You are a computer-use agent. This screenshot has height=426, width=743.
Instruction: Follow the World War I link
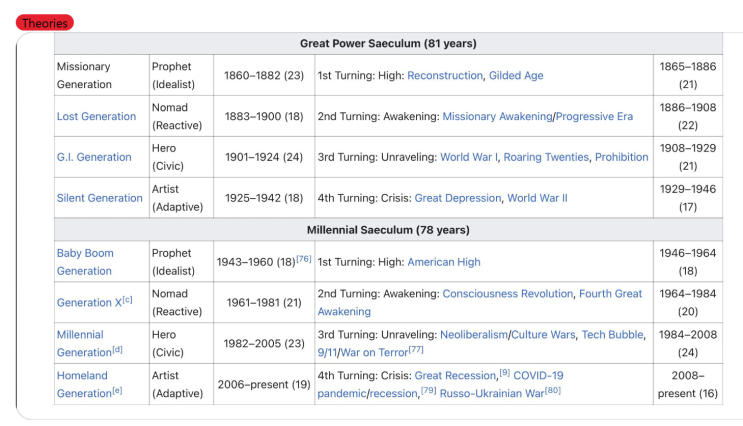pyautogui.click(x=469, y=157)
